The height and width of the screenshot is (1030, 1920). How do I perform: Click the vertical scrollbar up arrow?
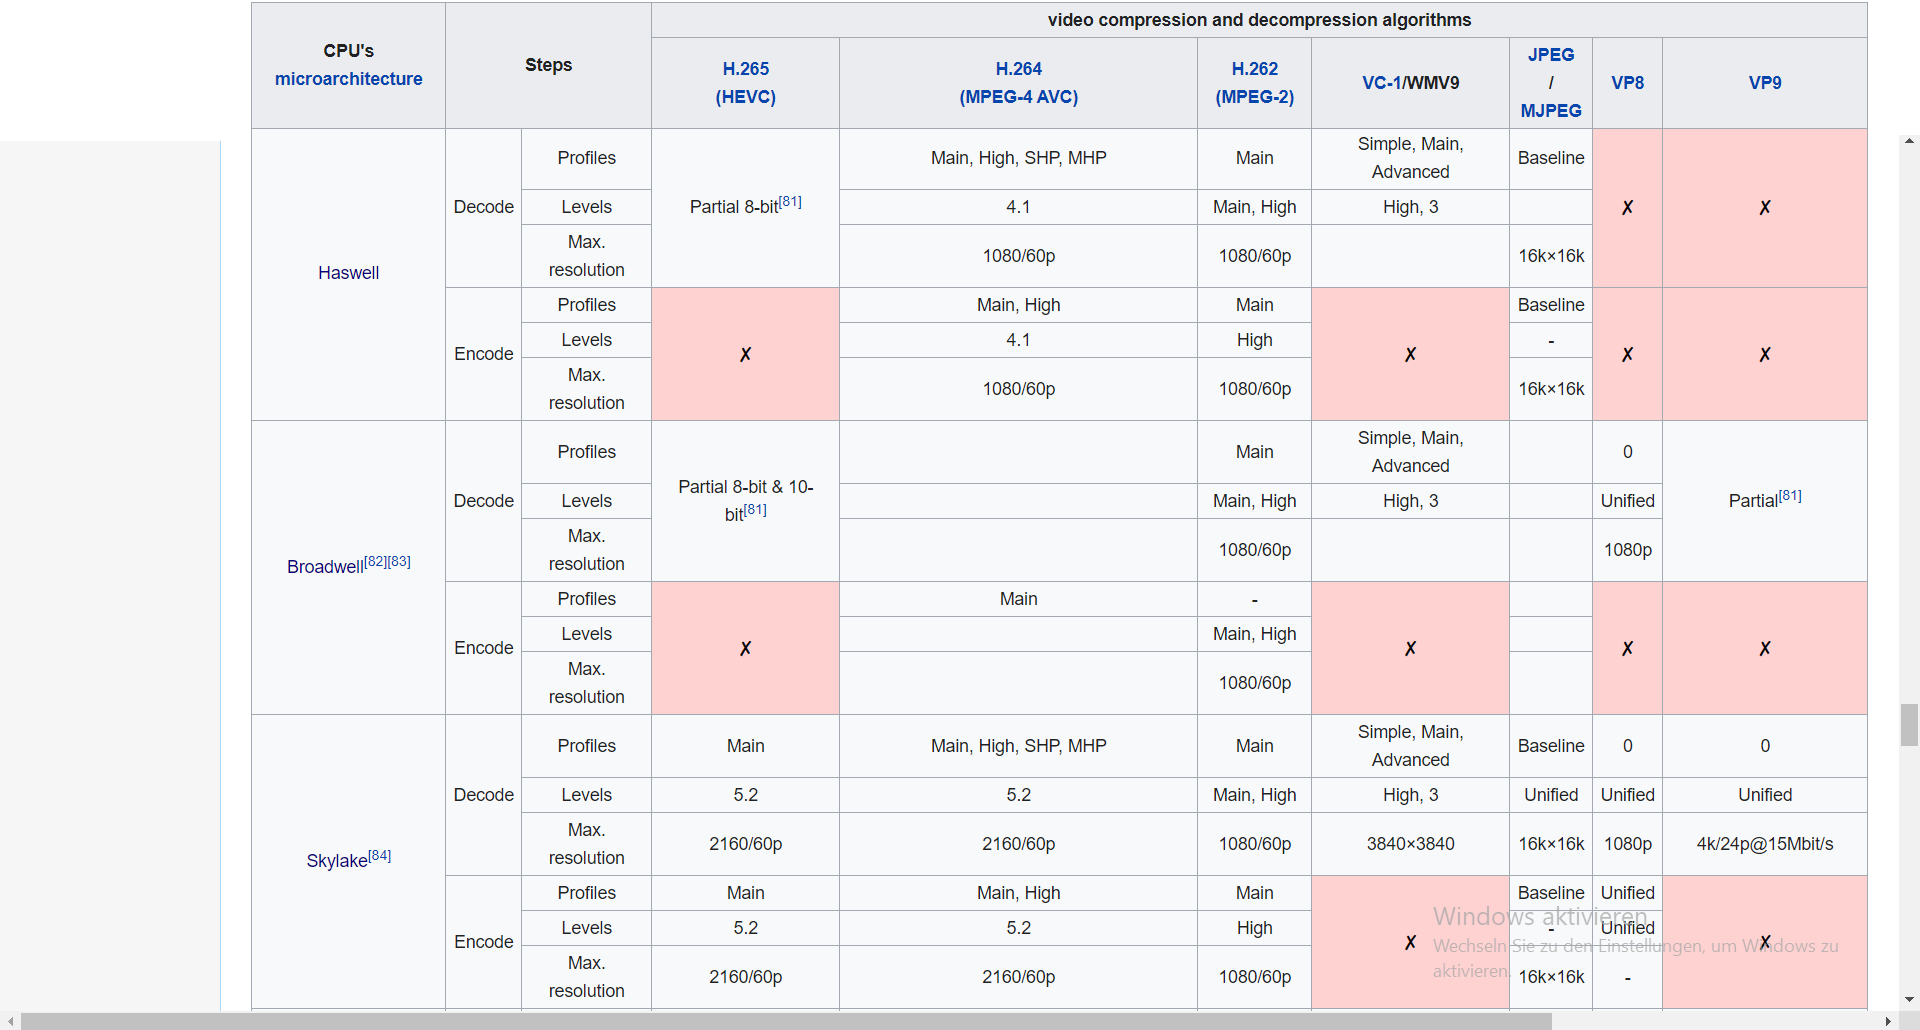tap(1910, 142)
